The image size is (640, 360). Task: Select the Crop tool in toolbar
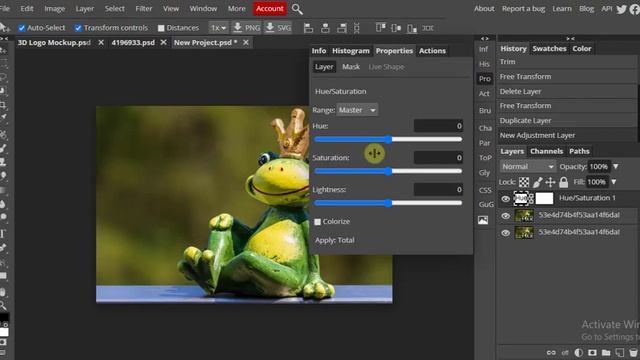pyautogui.click(x=3, y=105)
